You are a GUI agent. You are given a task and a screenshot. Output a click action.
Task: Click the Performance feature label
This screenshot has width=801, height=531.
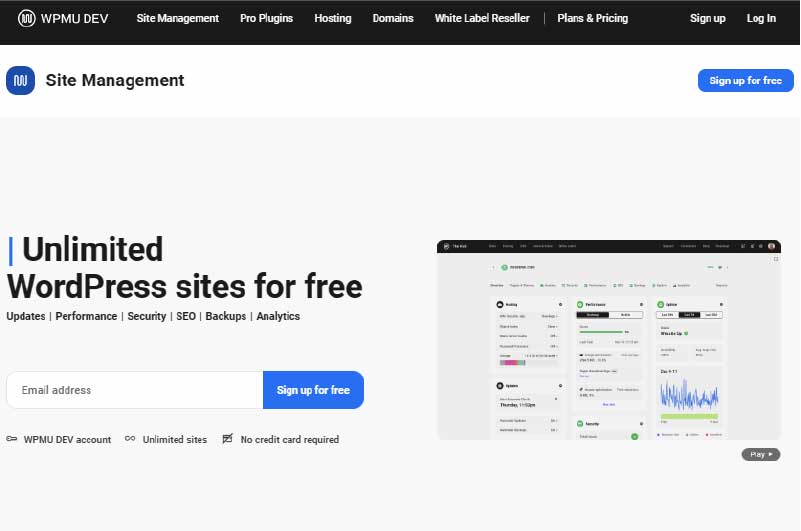pos(86,316)
